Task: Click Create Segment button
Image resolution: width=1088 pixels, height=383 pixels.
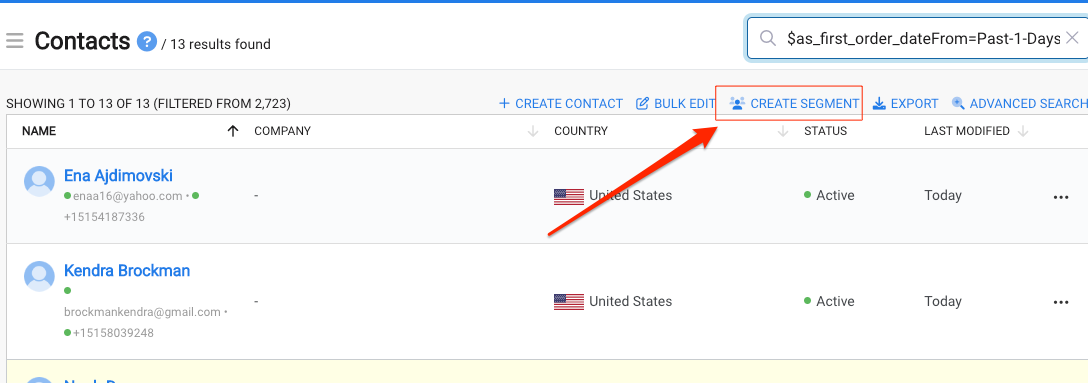Action: pos(794,103)
